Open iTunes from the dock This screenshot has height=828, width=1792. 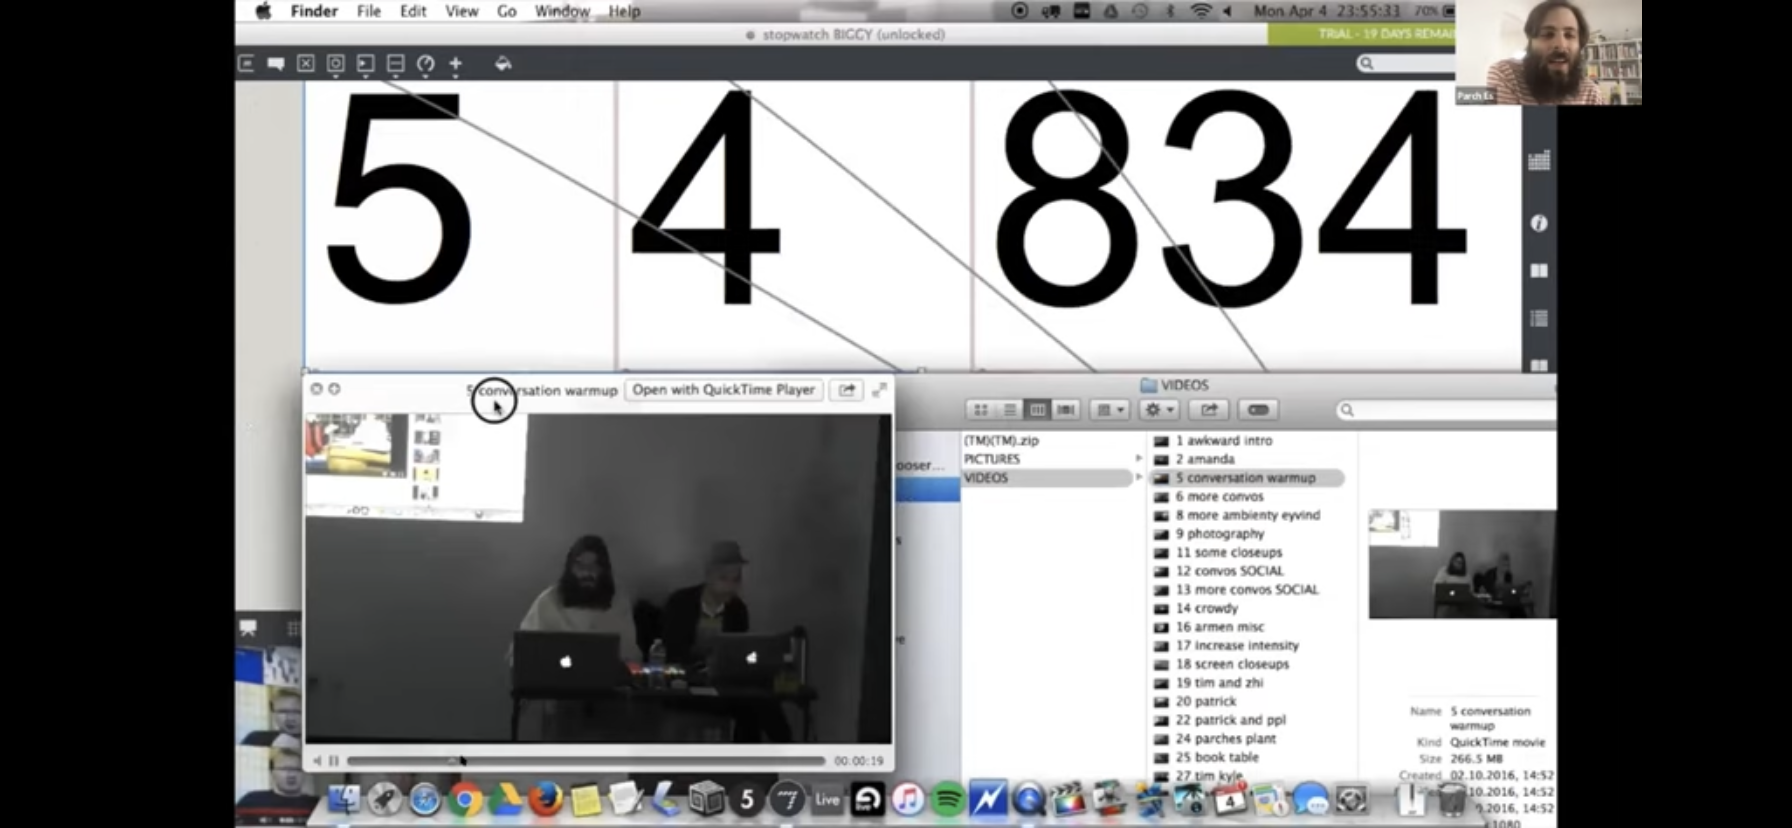click(x=907, y=799)
